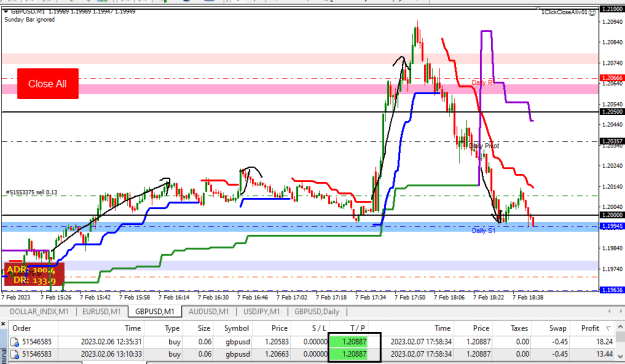Sort by the S / L column header
The height and width of the screenshot is (364, 625).
319,328
